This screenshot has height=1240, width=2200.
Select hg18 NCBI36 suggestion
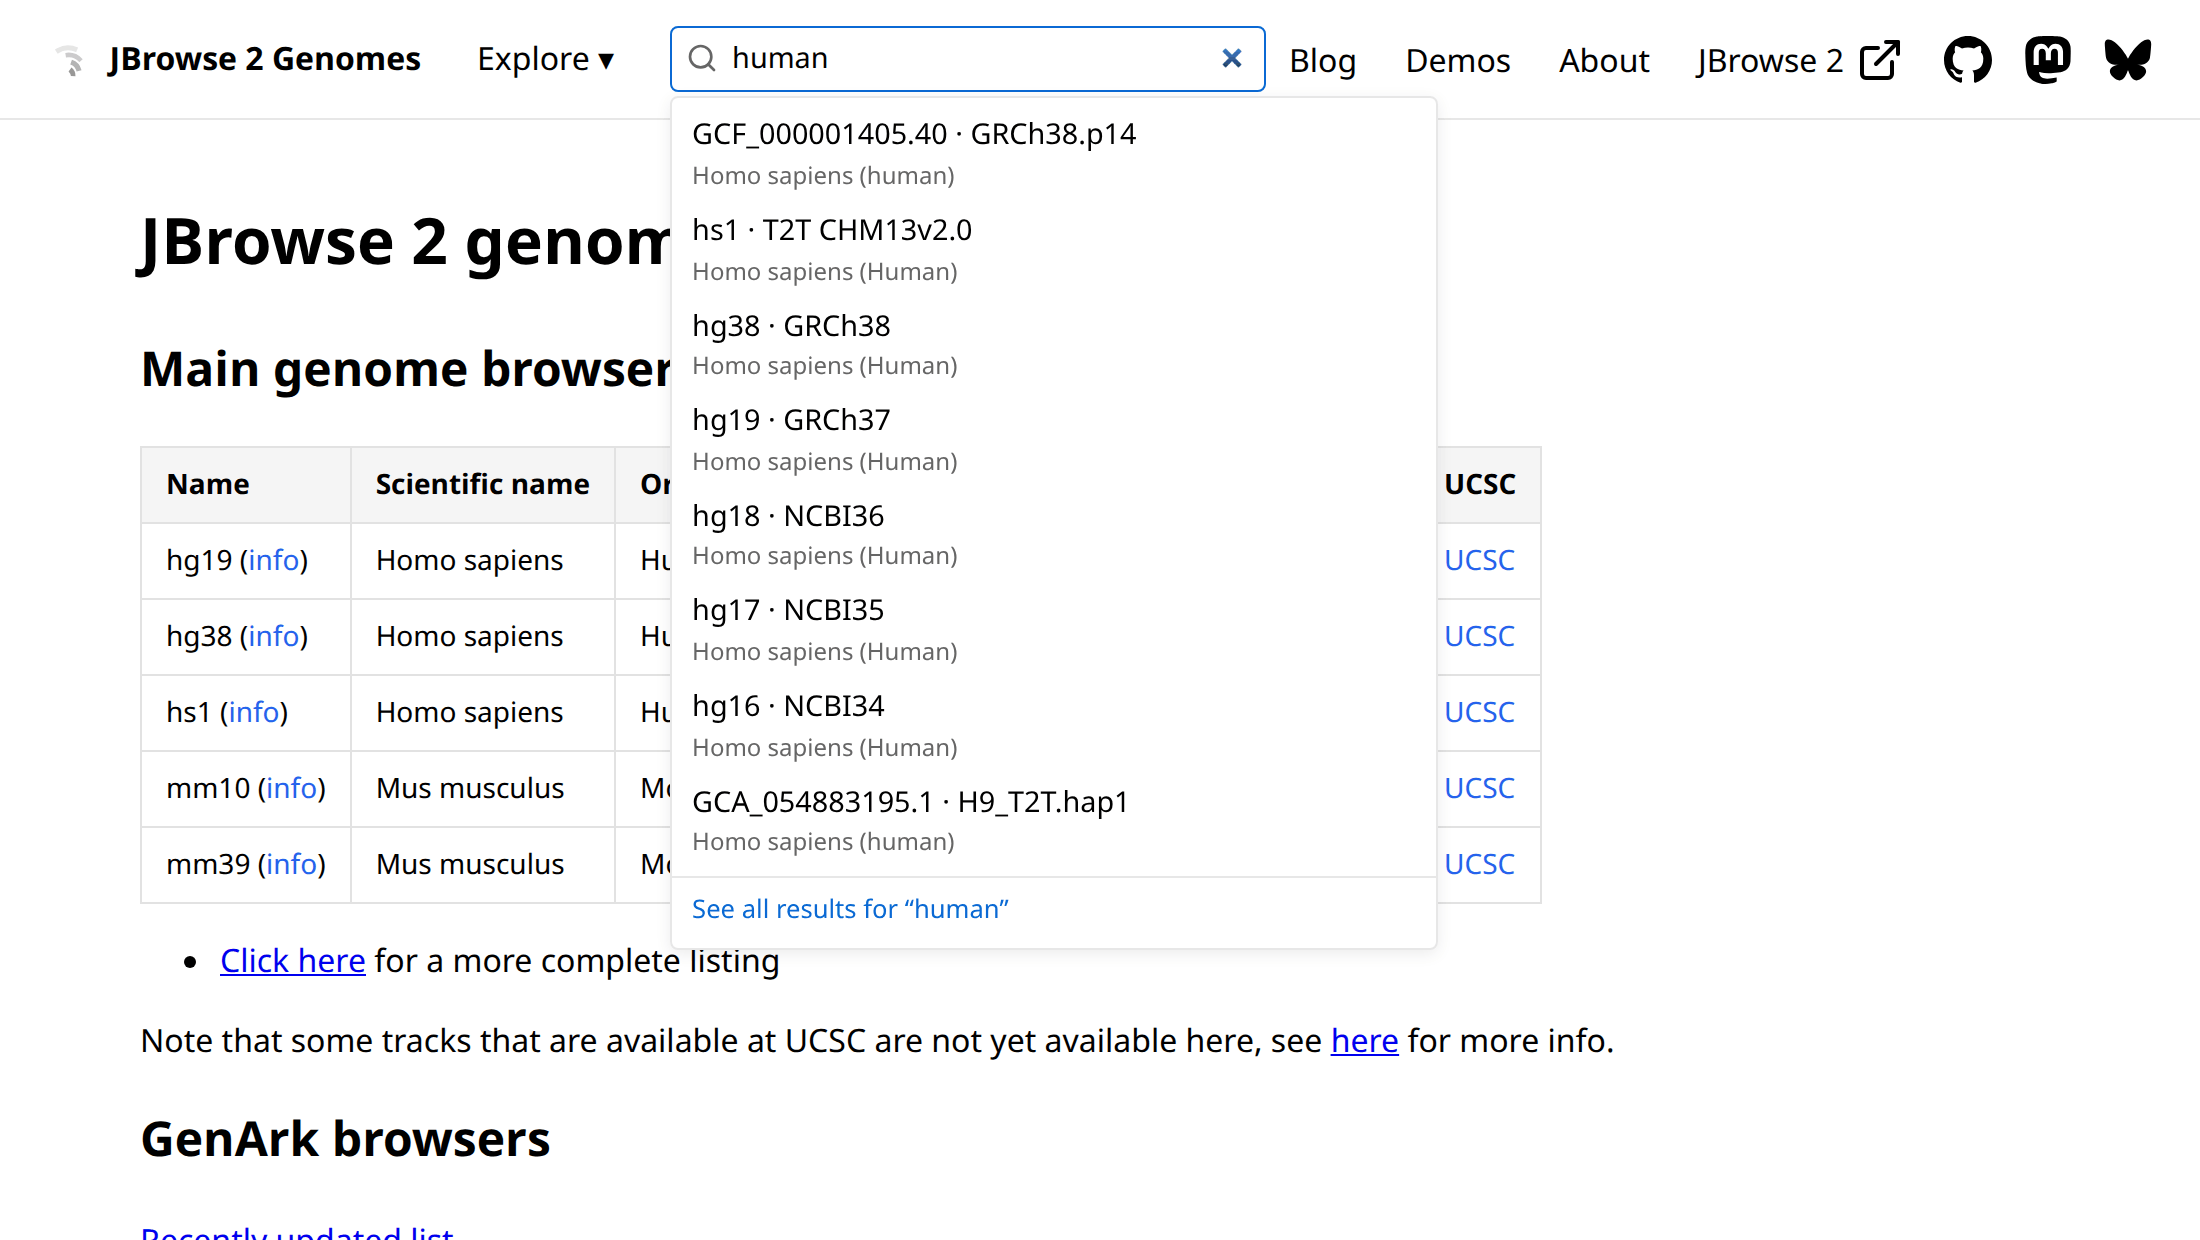coord(1054,534)
